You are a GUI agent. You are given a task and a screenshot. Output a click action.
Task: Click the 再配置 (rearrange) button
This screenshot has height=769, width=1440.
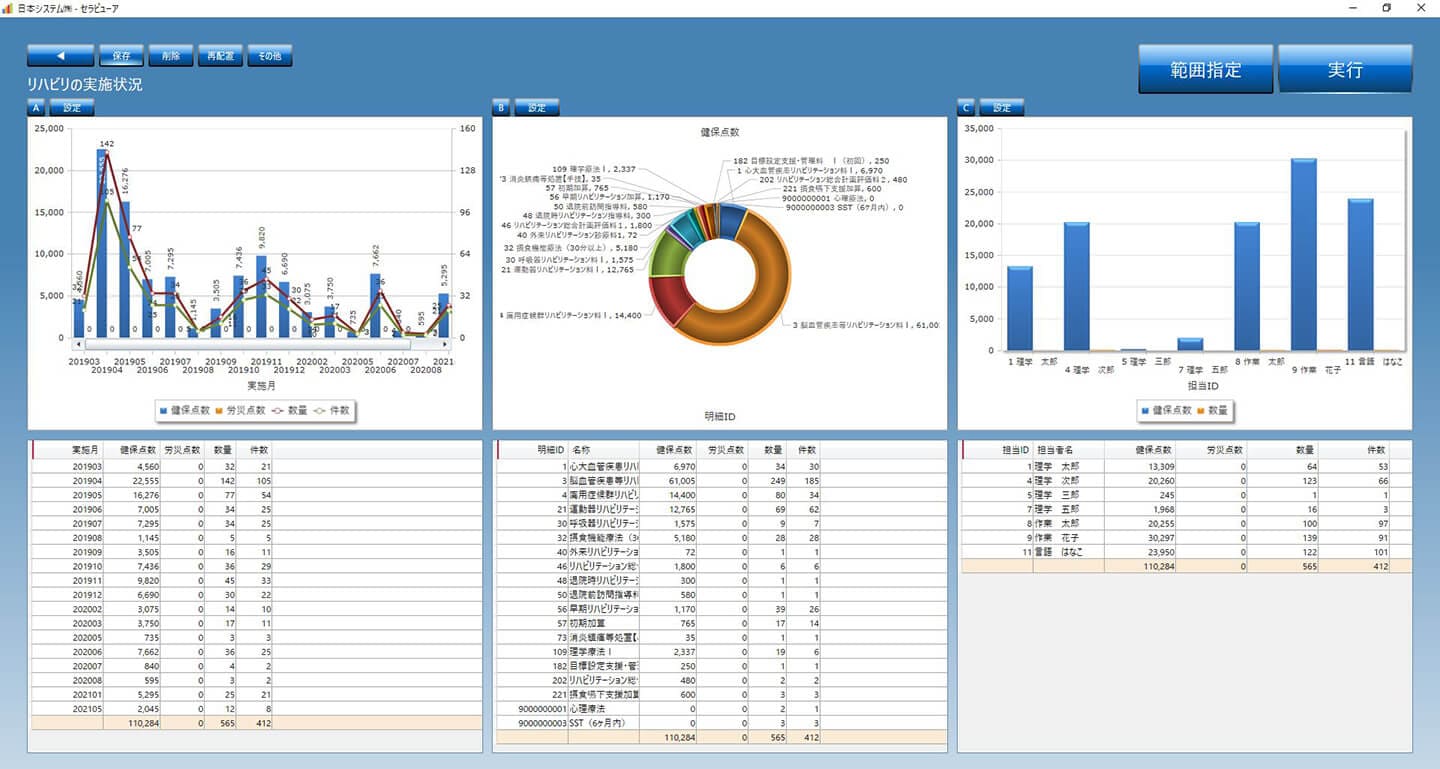(x=220, y=56)
